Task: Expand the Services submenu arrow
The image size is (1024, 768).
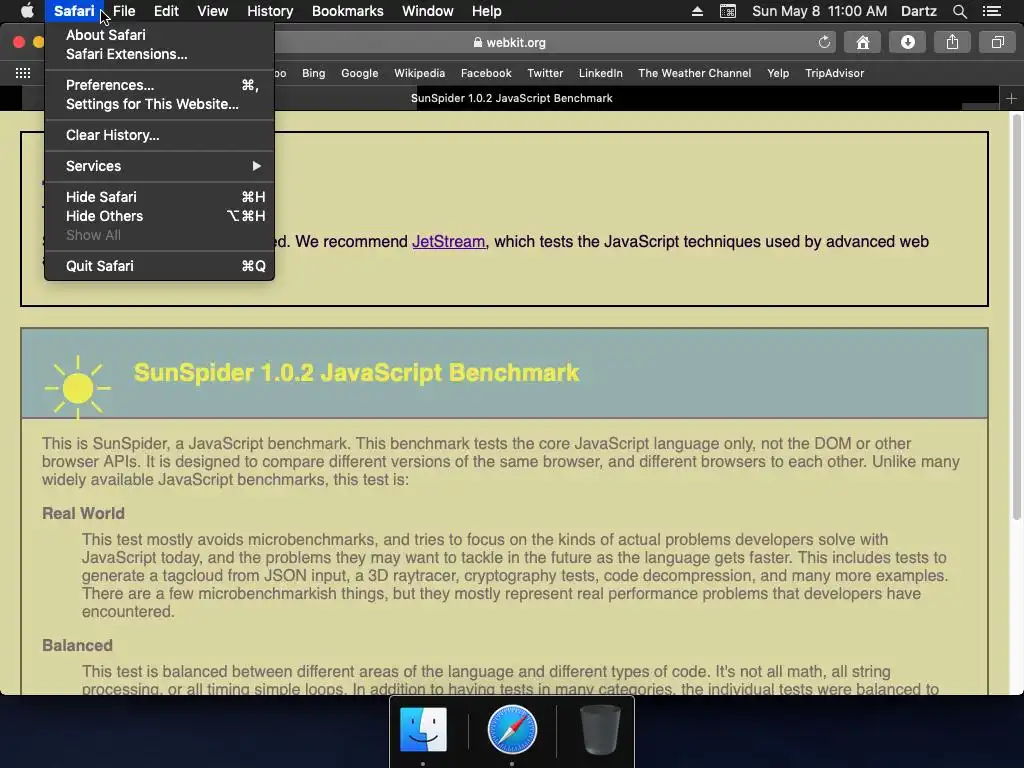Action: pos(257,166)
